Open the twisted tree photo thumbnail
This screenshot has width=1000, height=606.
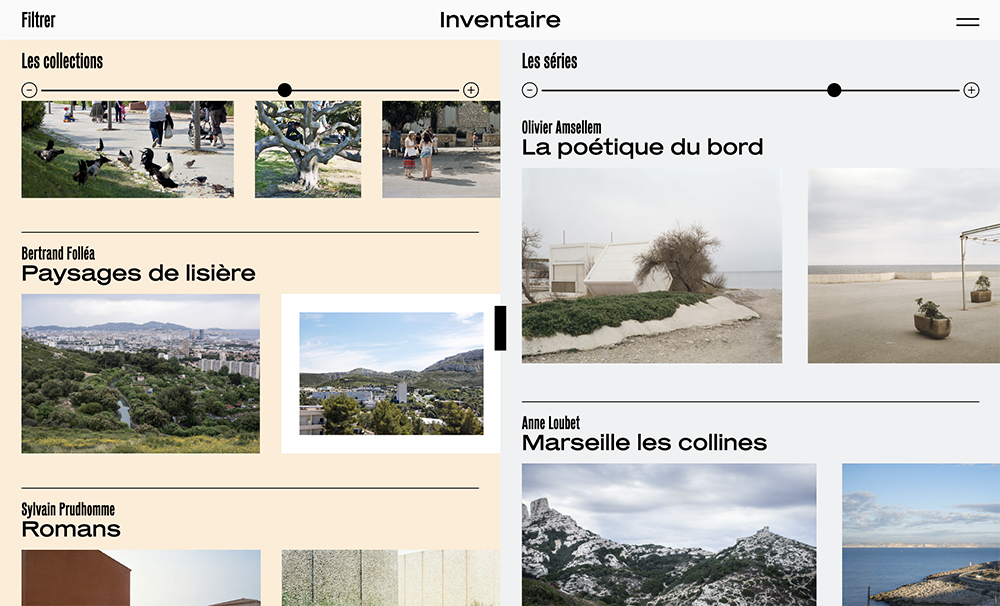tap(308, 149)
